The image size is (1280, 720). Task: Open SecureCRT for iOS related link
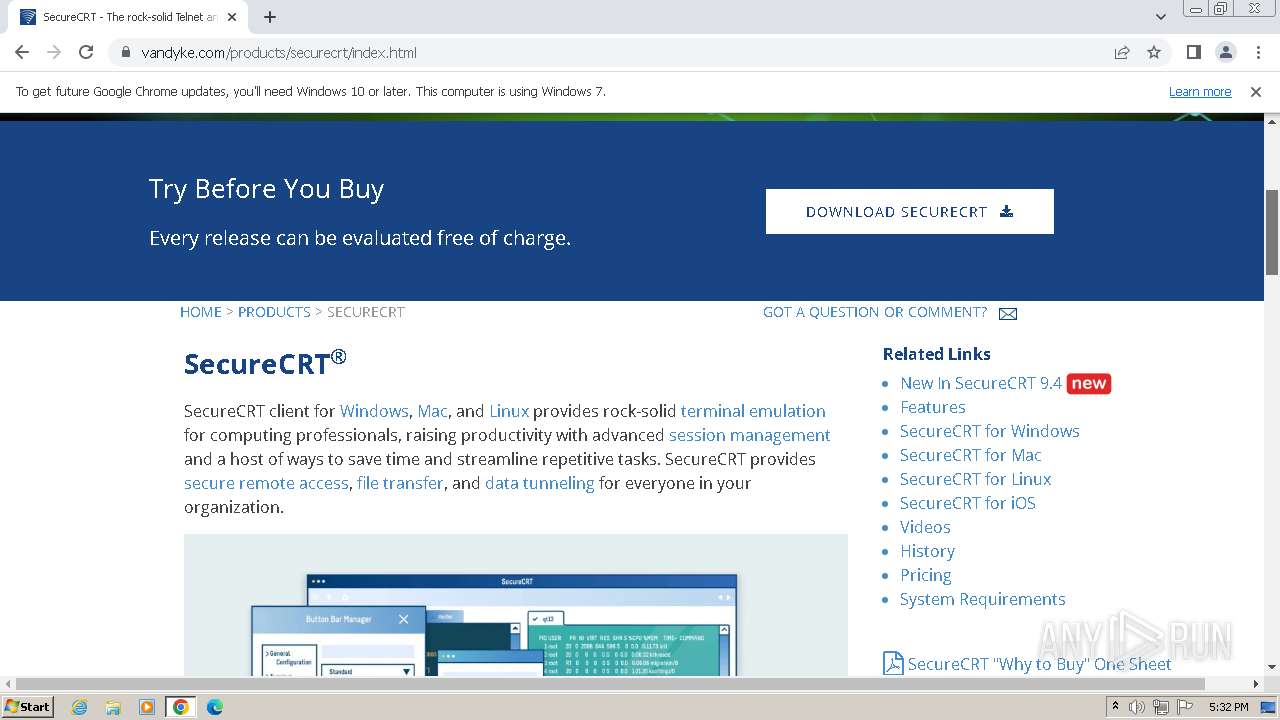tap(968, 503)
